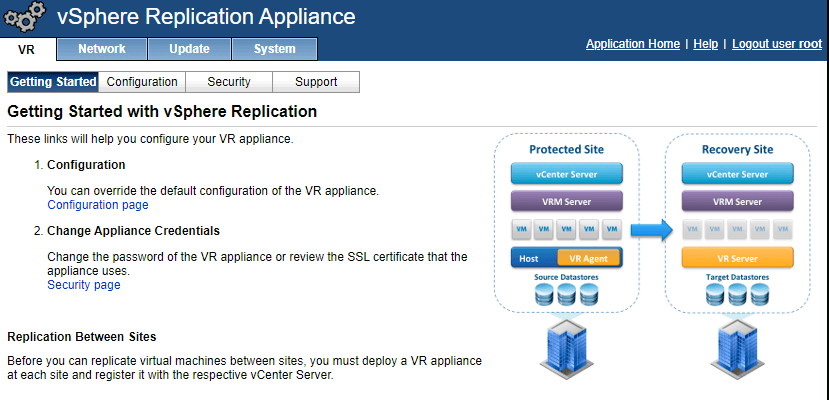This screenshot has width=829, height=400.
Task: Click first VM icon in Protected Site
Action: pyautogui.click(x=521, y=229)
